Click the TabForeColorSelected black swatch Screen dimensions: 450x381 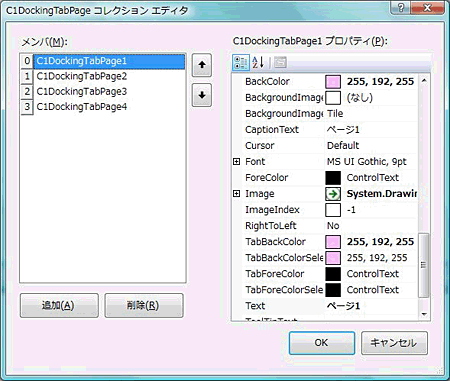coord(333,290)
